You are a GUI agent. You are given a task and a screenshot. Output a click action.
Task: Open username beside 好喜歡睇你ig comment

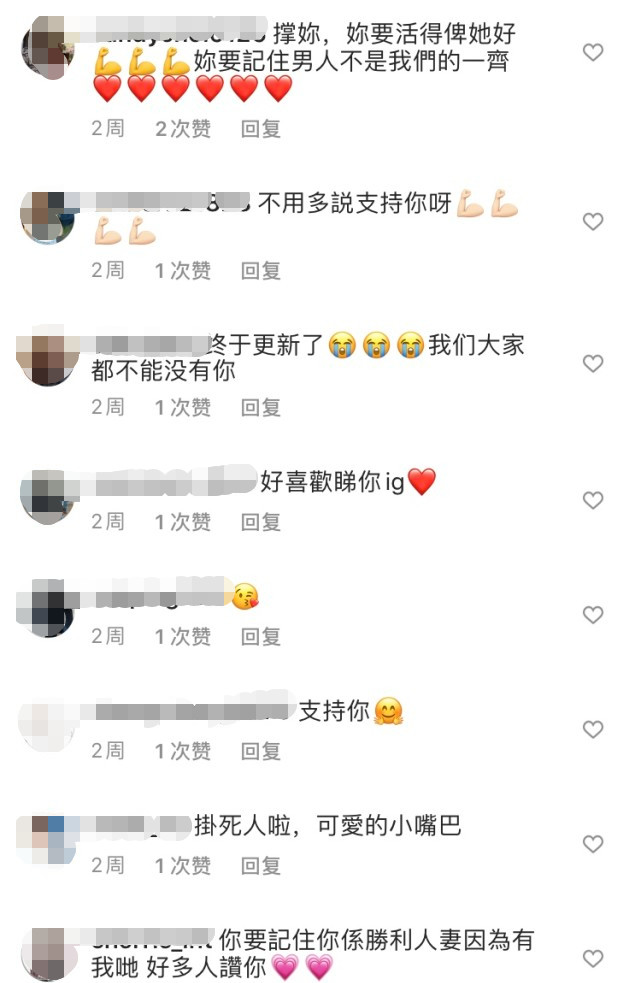pyautogui.click(x=169, y=482)
